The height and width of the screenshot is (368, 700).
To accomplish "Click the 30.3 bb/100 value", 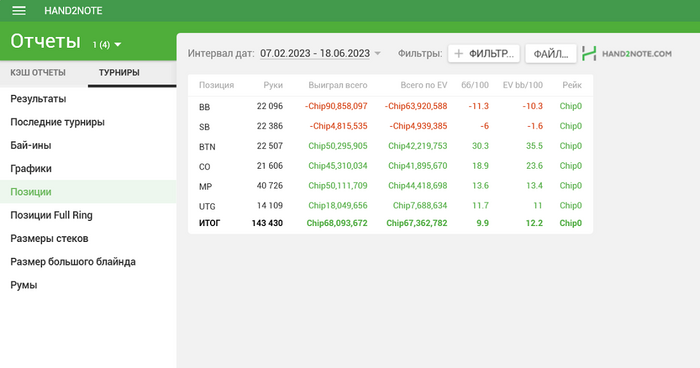I will pos(480,146).
